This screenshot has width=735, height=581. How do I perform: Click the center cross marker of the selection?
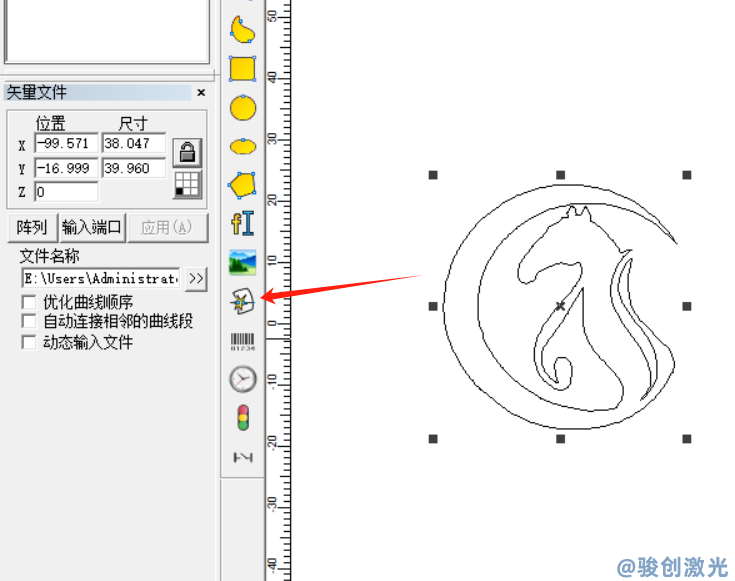pos(560,306)
